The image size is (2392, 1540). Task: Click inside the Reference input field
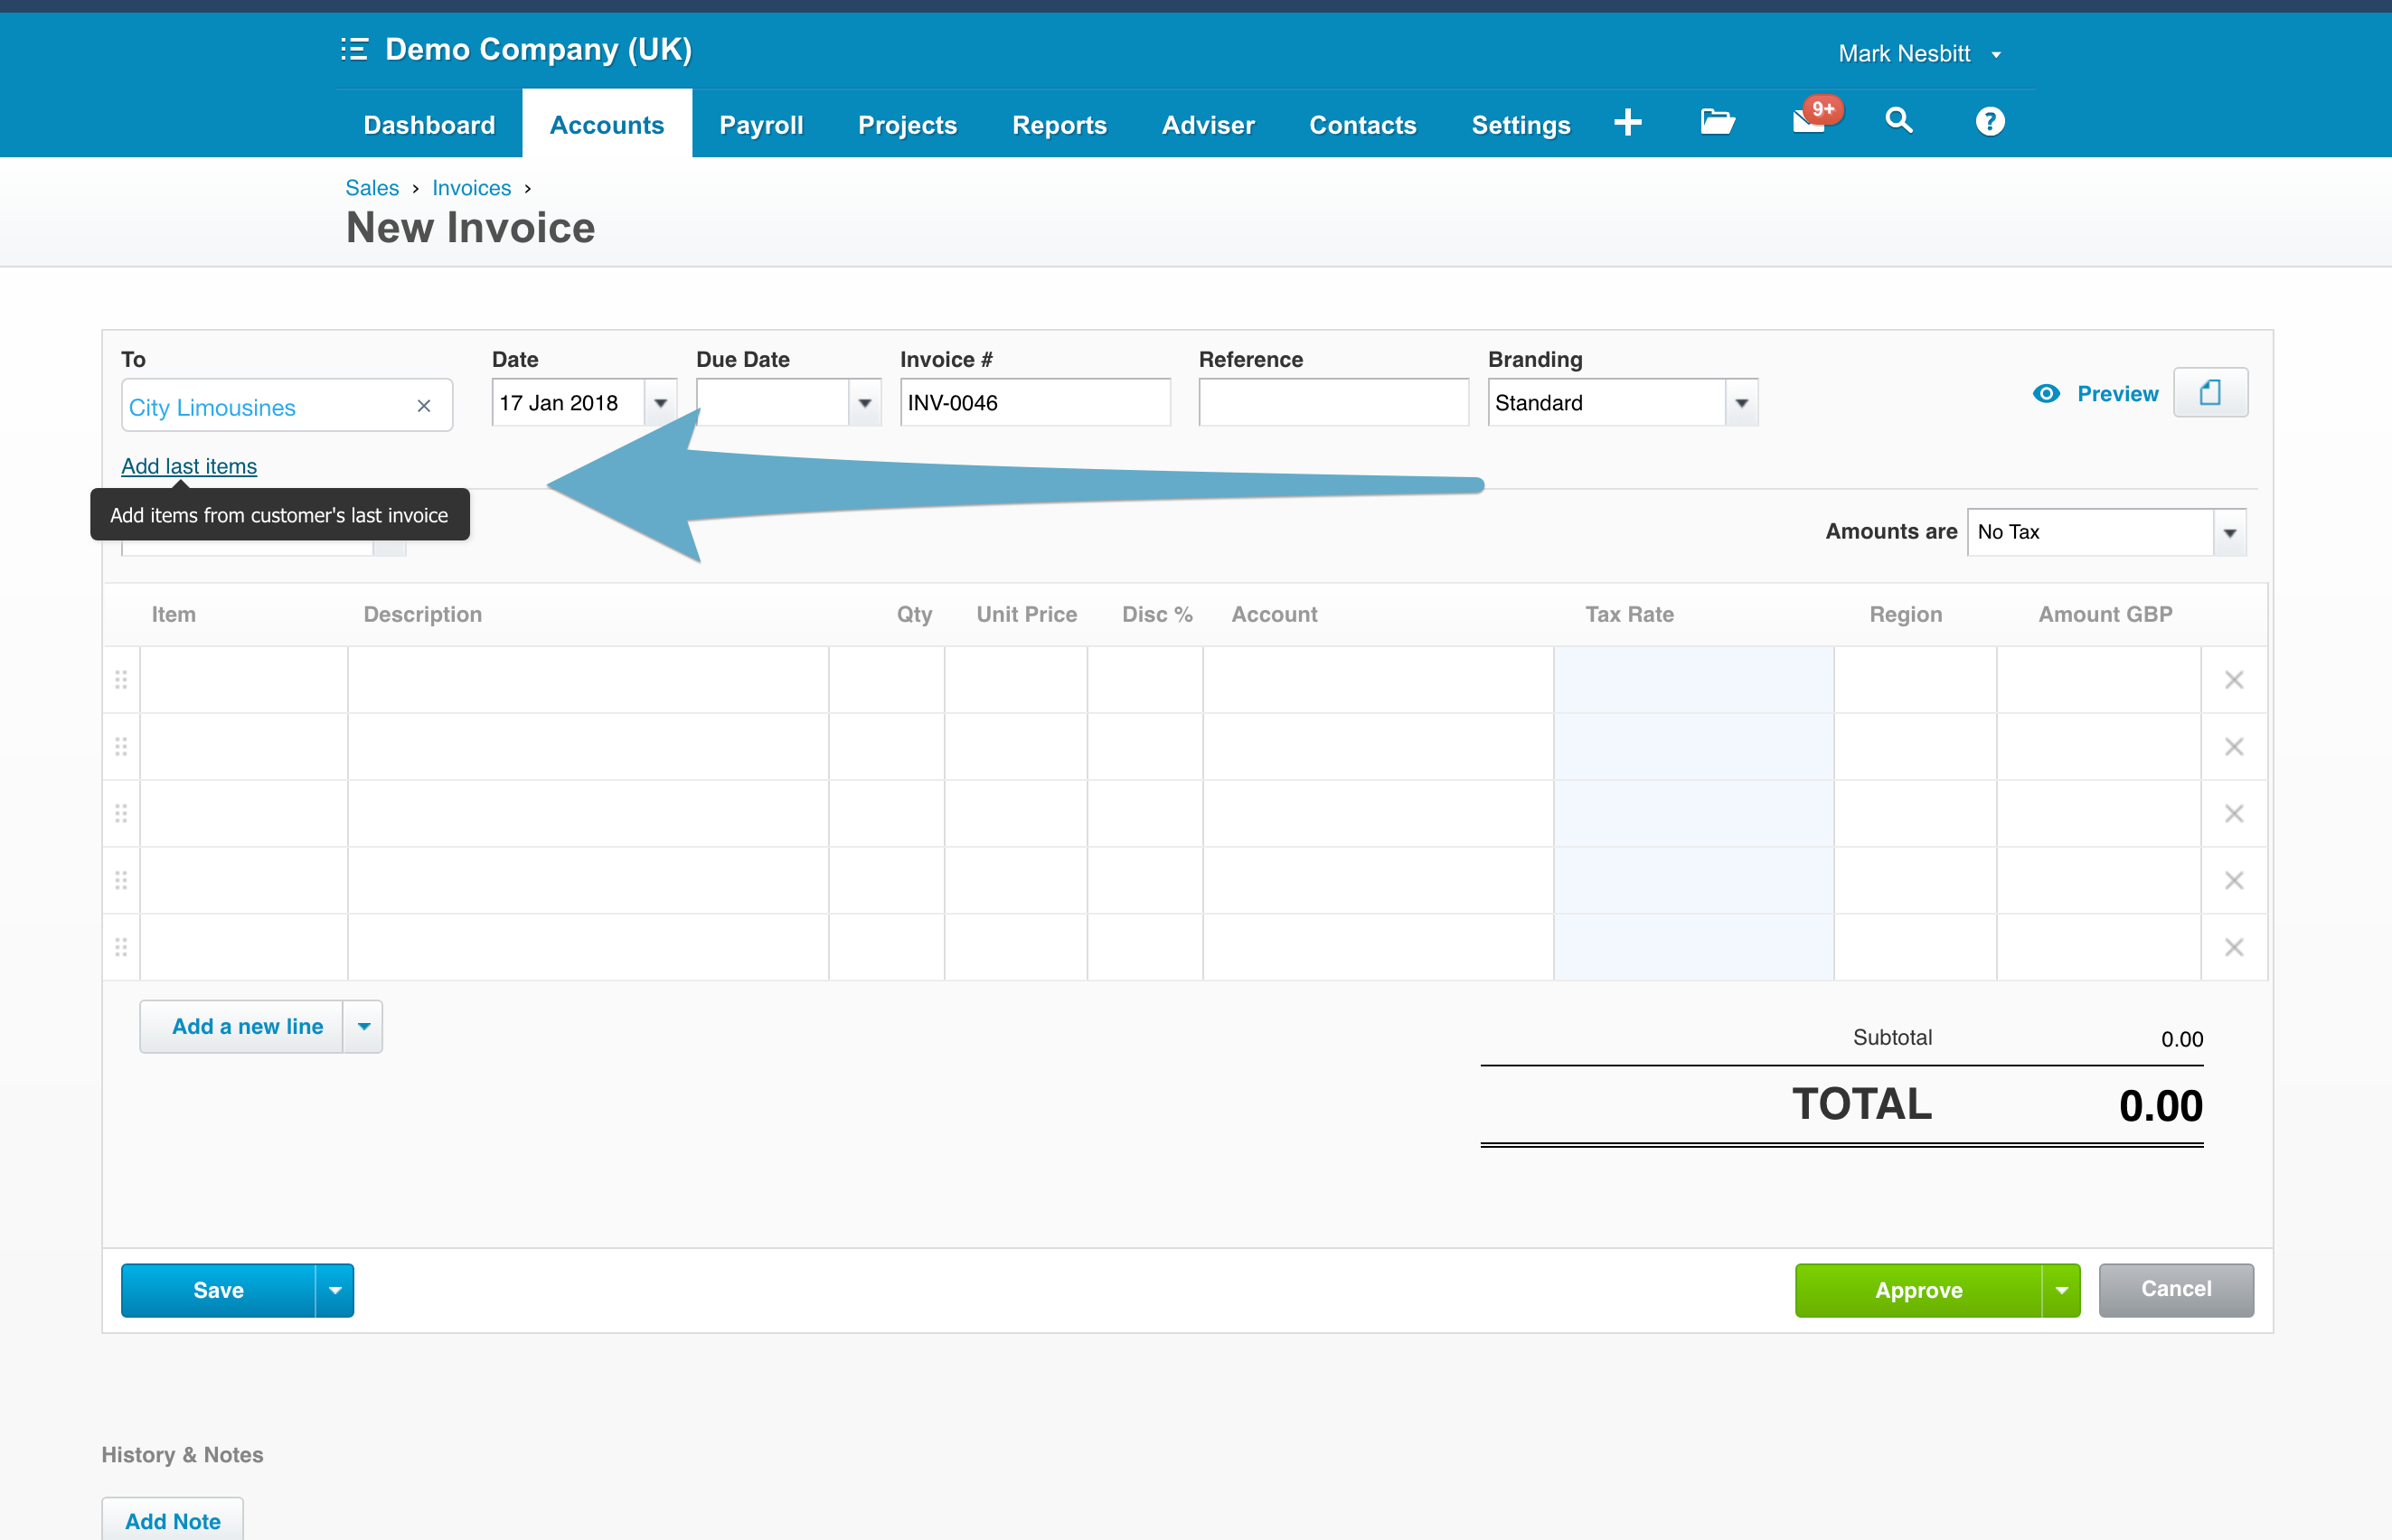pyautogui.click(x=1332, y=402)
